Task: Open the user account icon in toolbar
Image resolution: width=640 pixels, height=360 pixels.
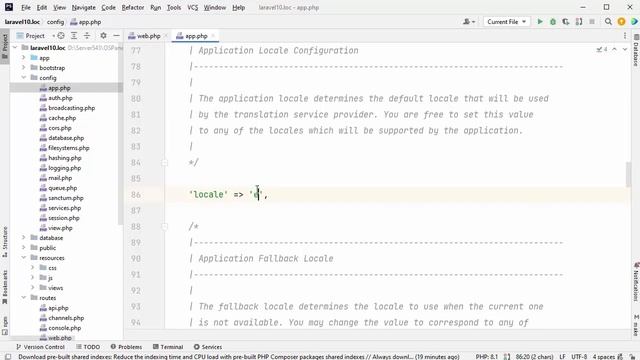Action: pyautogui.click(x=469, y=22)
